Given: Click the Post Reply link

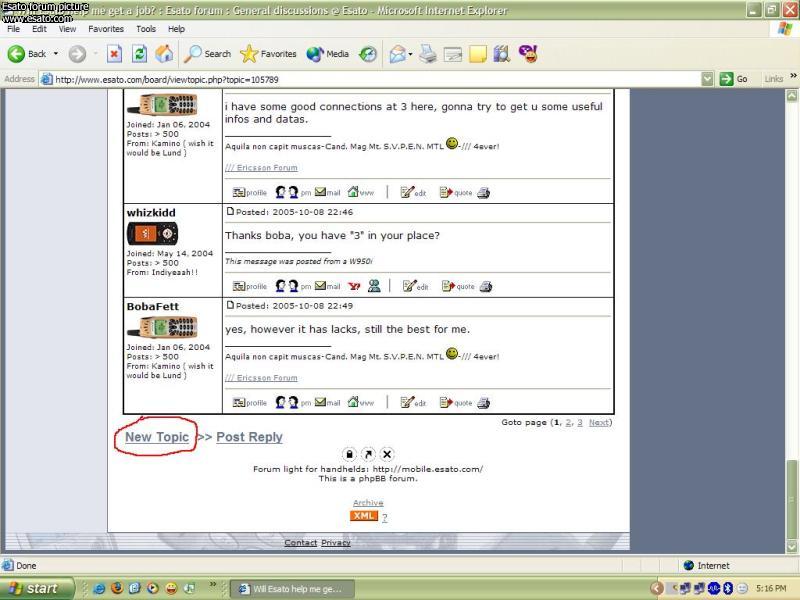Looking at the screenshot, I should click(x=249, y=437).
